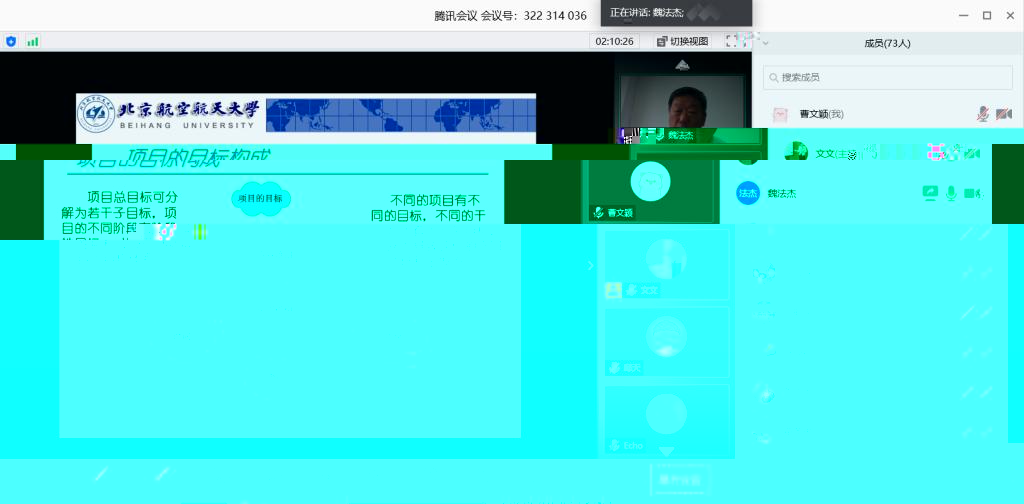This screenshot has width=1024, height=504.
Task: Check the green network signal icon
Action: (33, 41)
